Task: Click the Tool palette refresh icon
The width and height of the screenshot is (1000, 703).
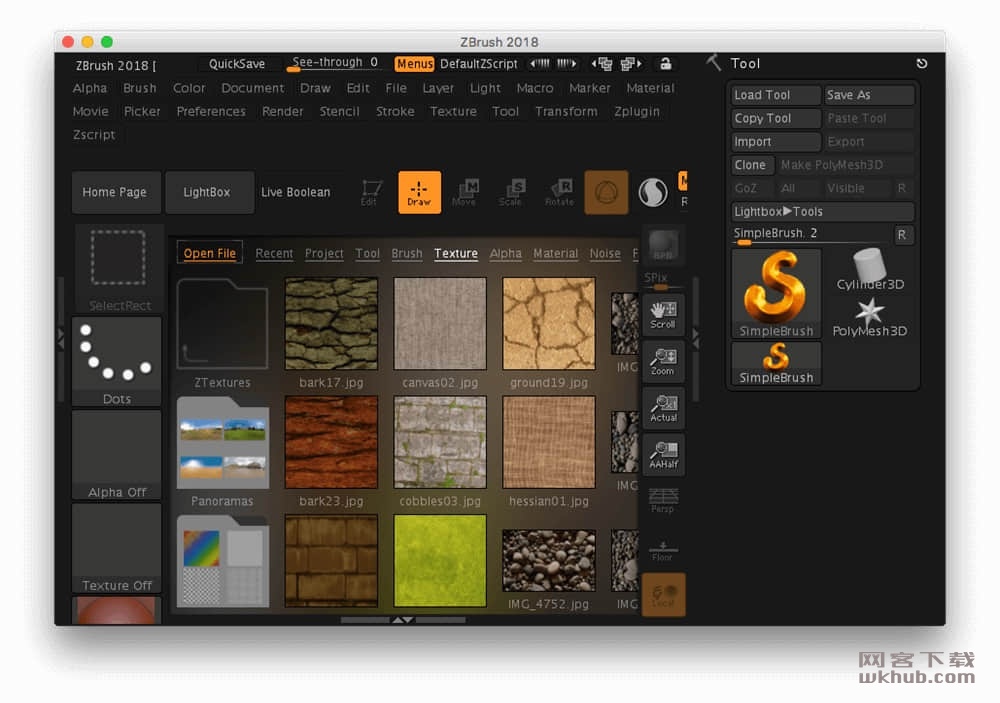Action: [922, 63]
